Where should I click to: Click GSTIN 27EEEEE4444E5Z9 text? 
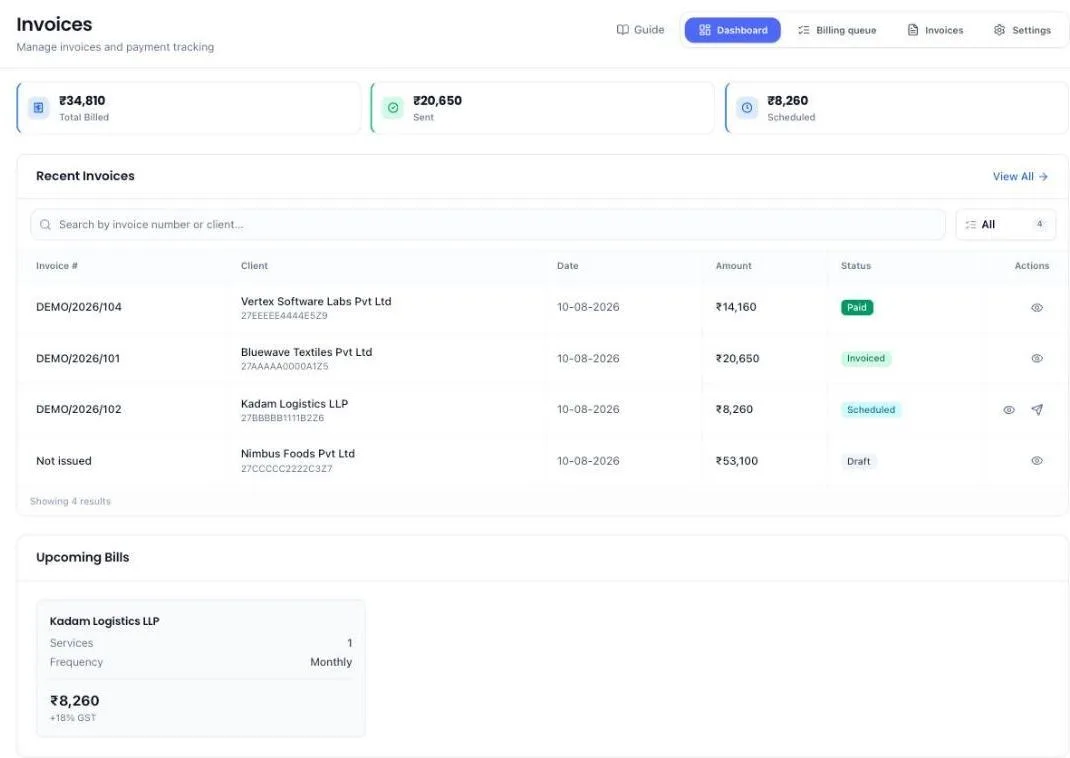click(x=284, y=316)
